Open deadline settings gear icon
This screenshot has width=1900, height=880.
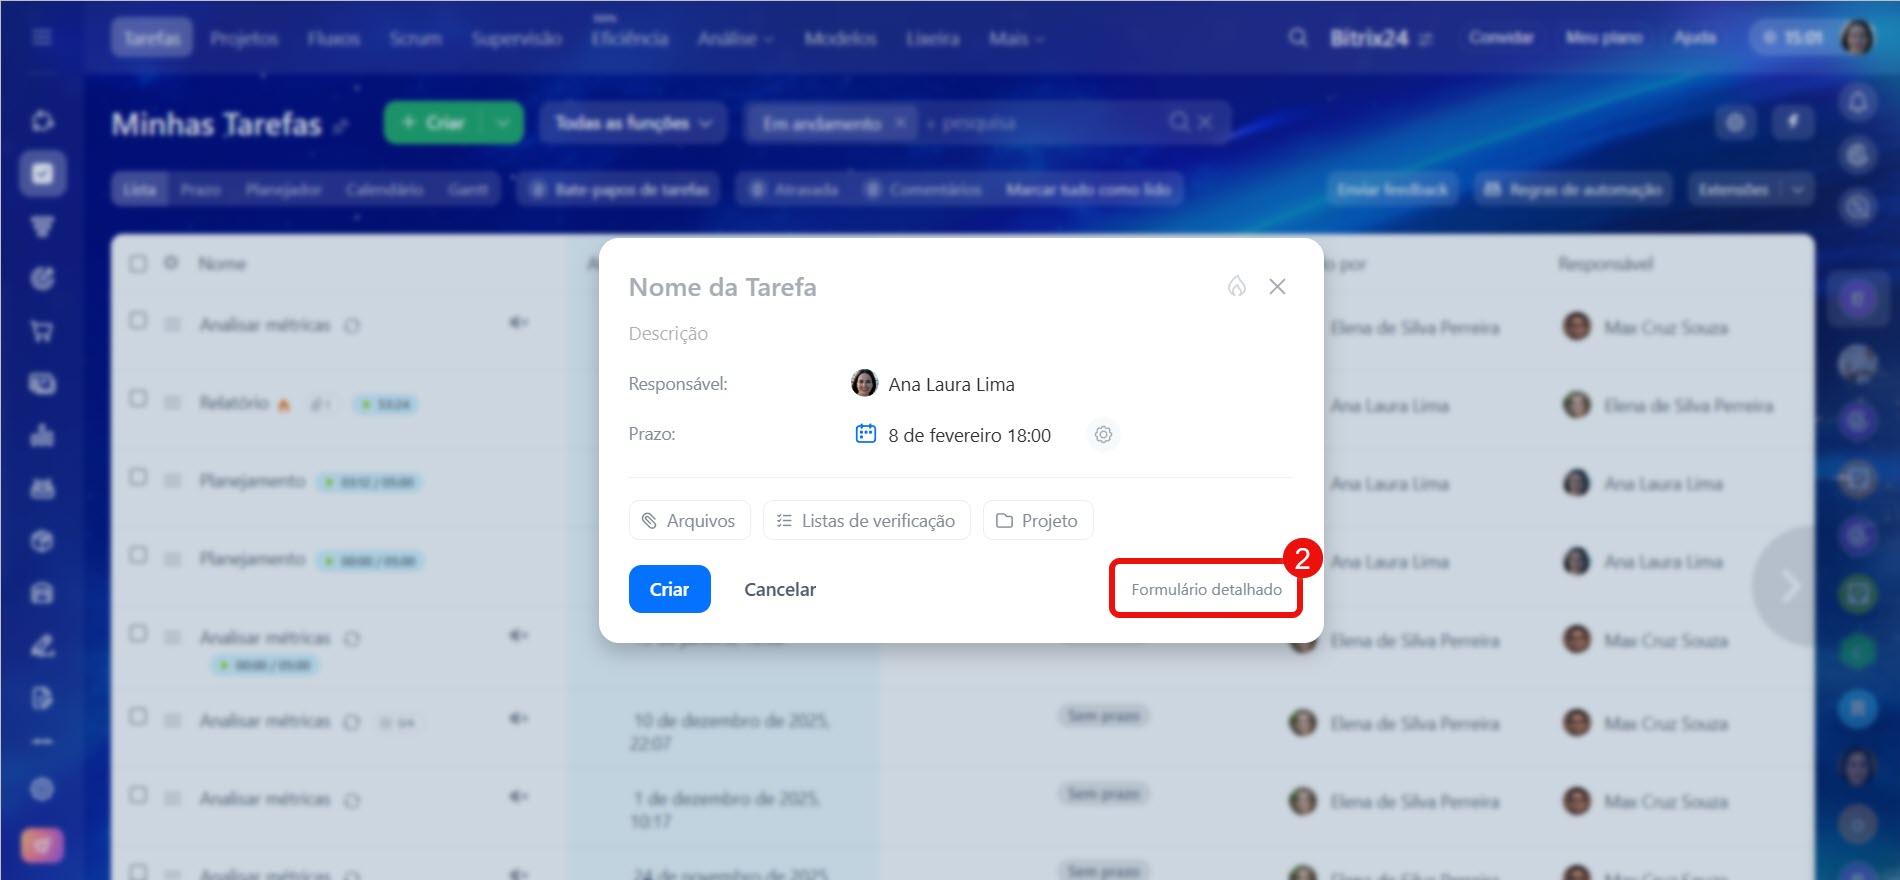pyautogui.click(x=1103, y=435)
